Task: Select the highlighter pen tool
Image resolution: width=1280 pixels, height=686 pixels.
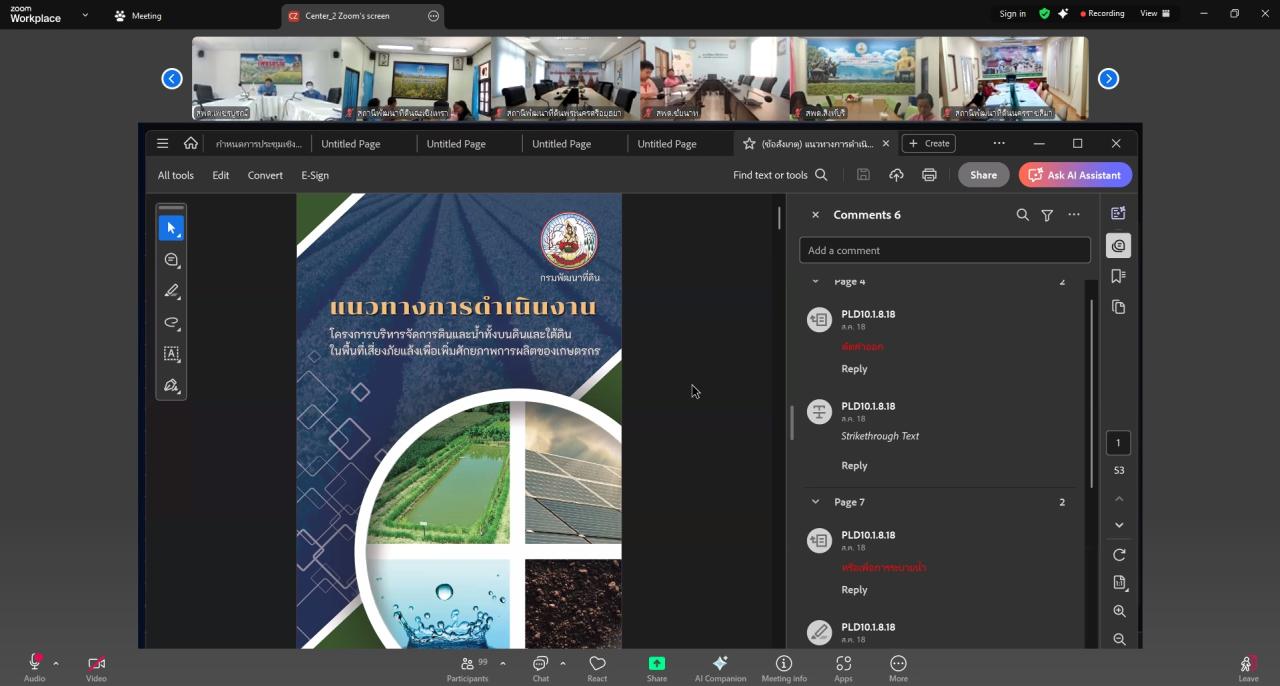Action: point(171,291)
